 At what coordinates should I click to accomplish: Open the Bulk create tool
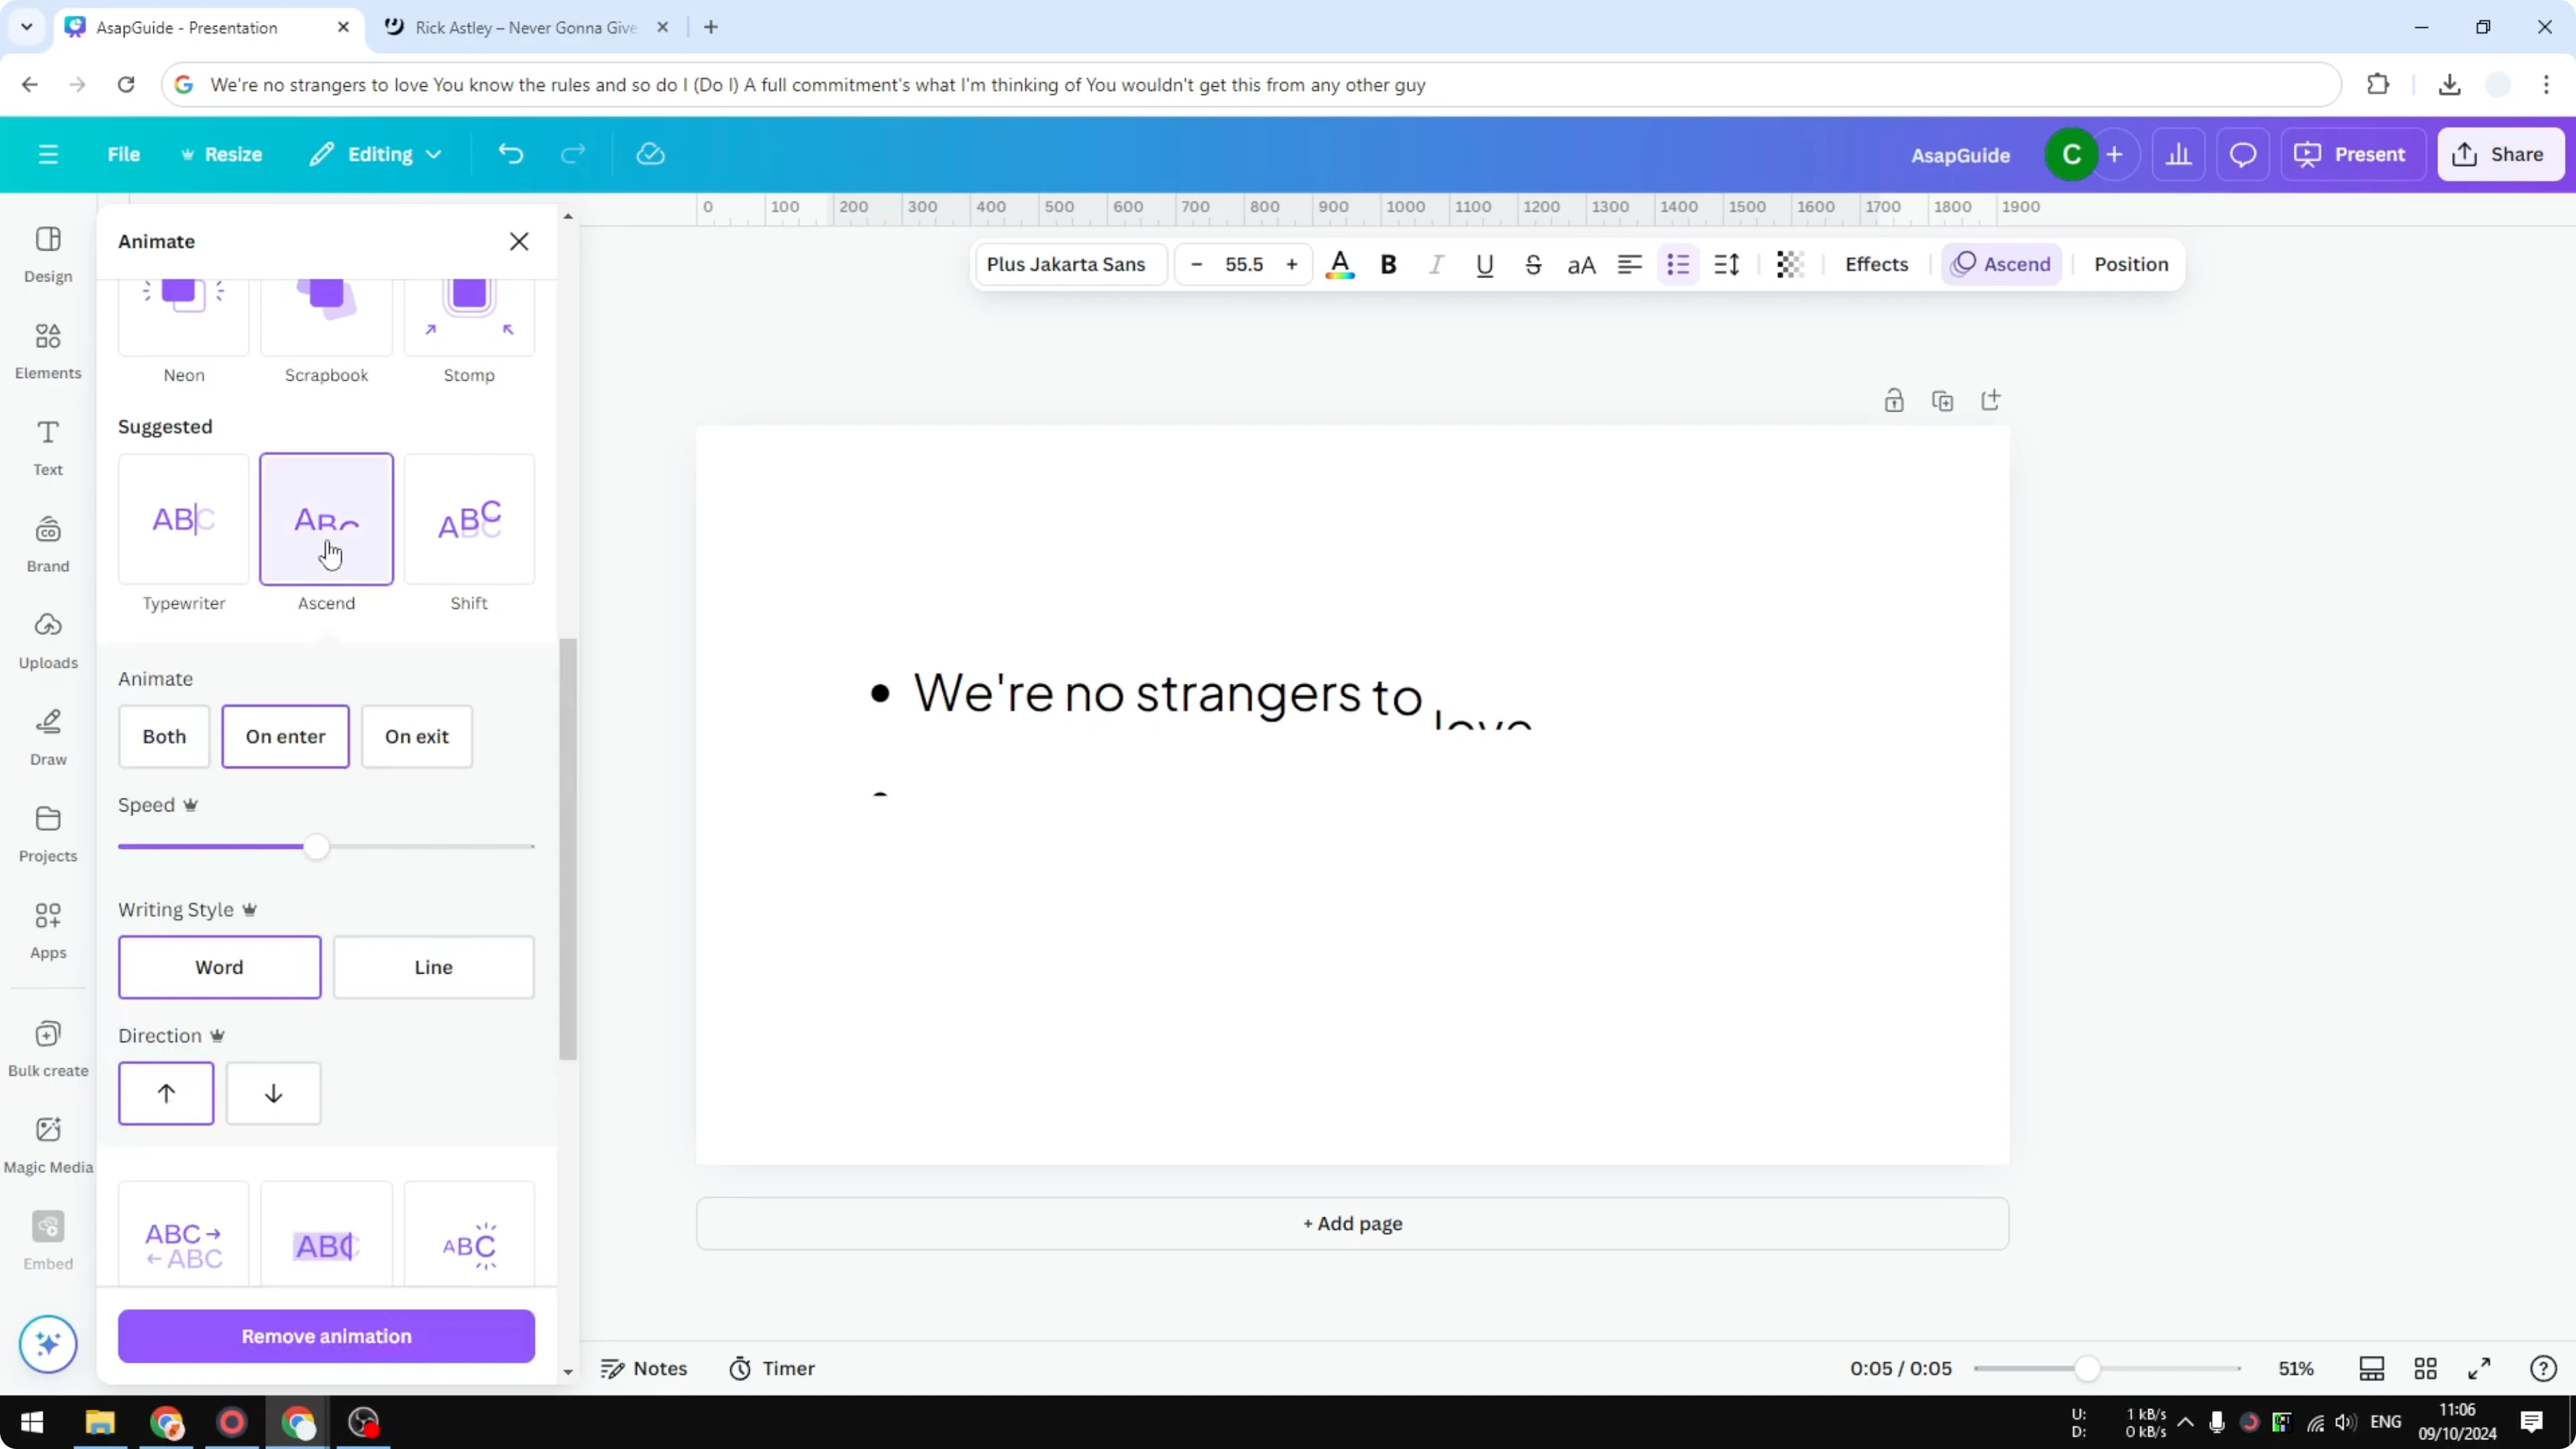click(48, 1048)
